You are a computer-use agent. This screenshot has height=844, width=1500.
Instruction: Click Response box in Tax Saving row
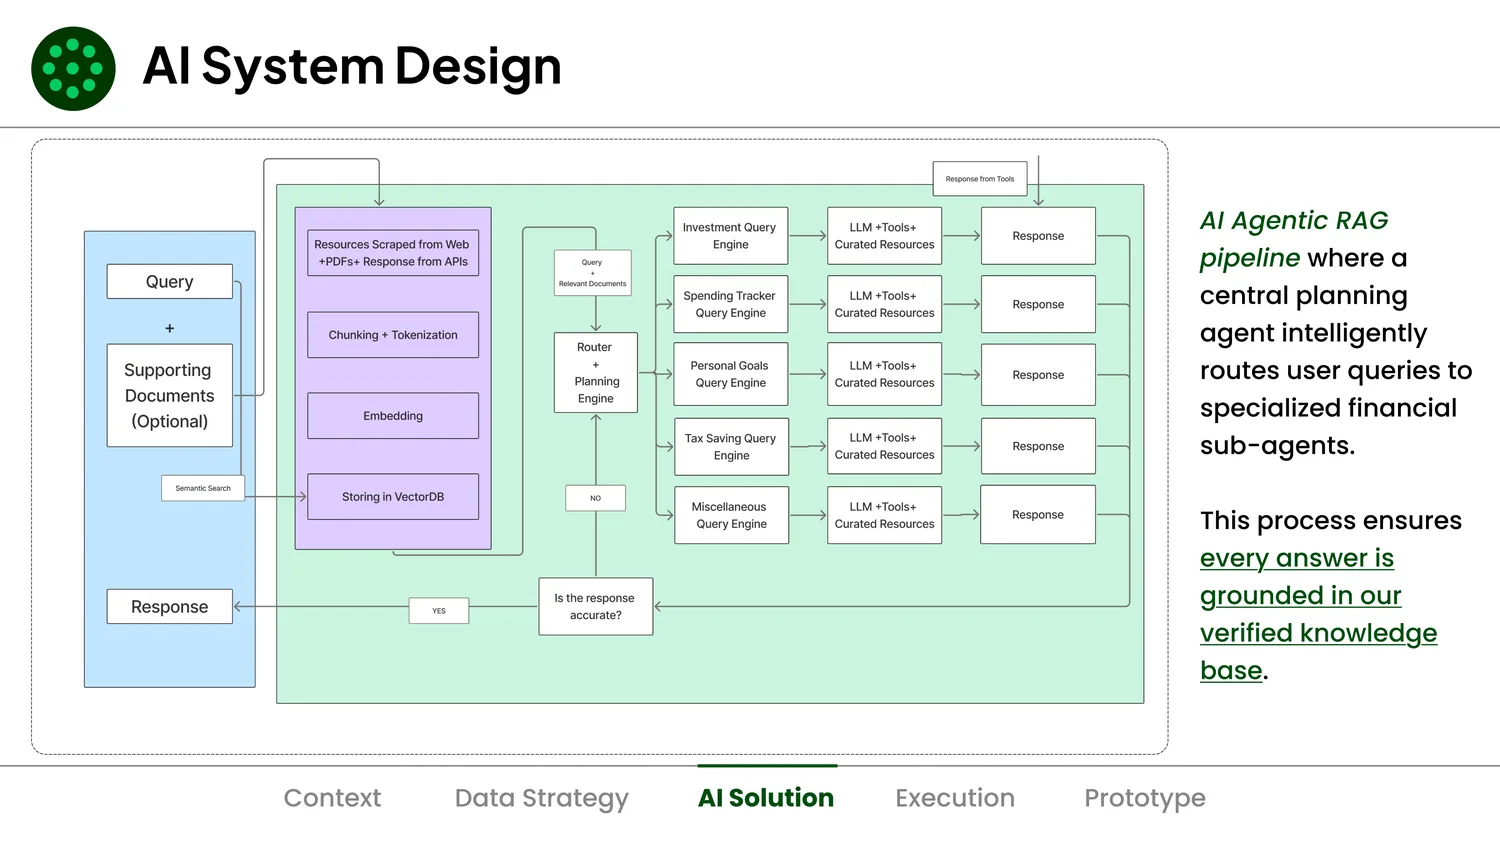[1038, 446]
